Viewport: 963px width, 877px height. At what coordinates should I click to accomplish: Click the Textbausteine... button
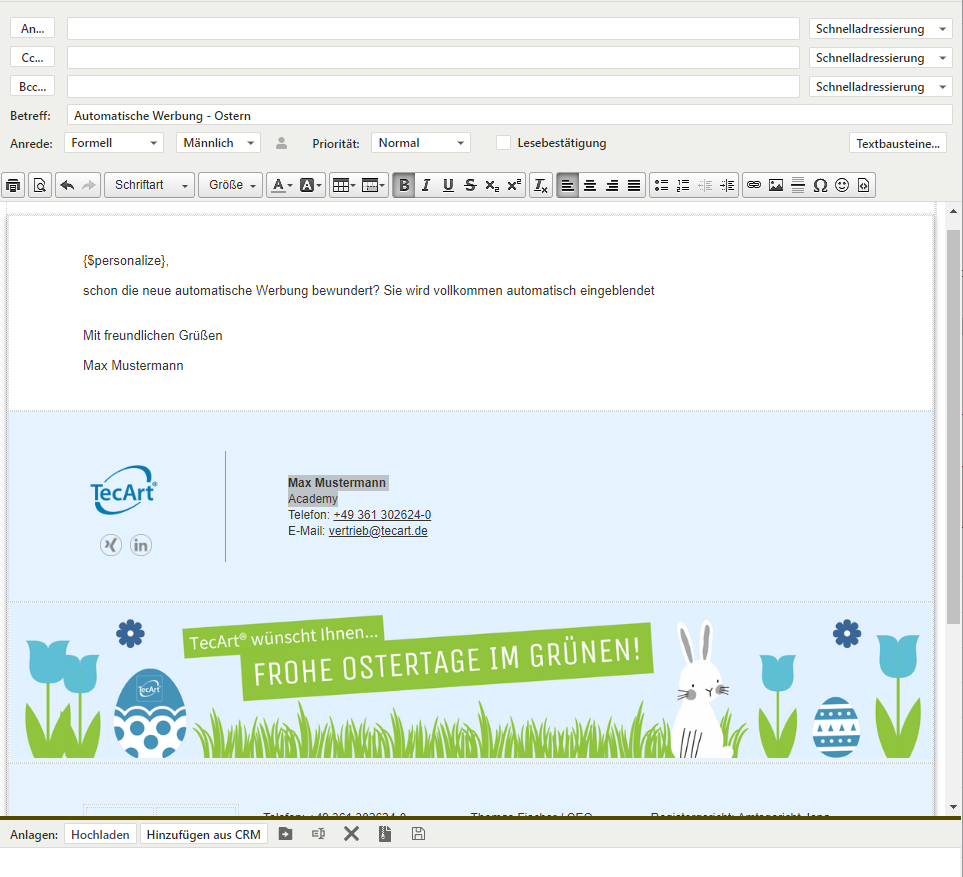tap(897, 143)
